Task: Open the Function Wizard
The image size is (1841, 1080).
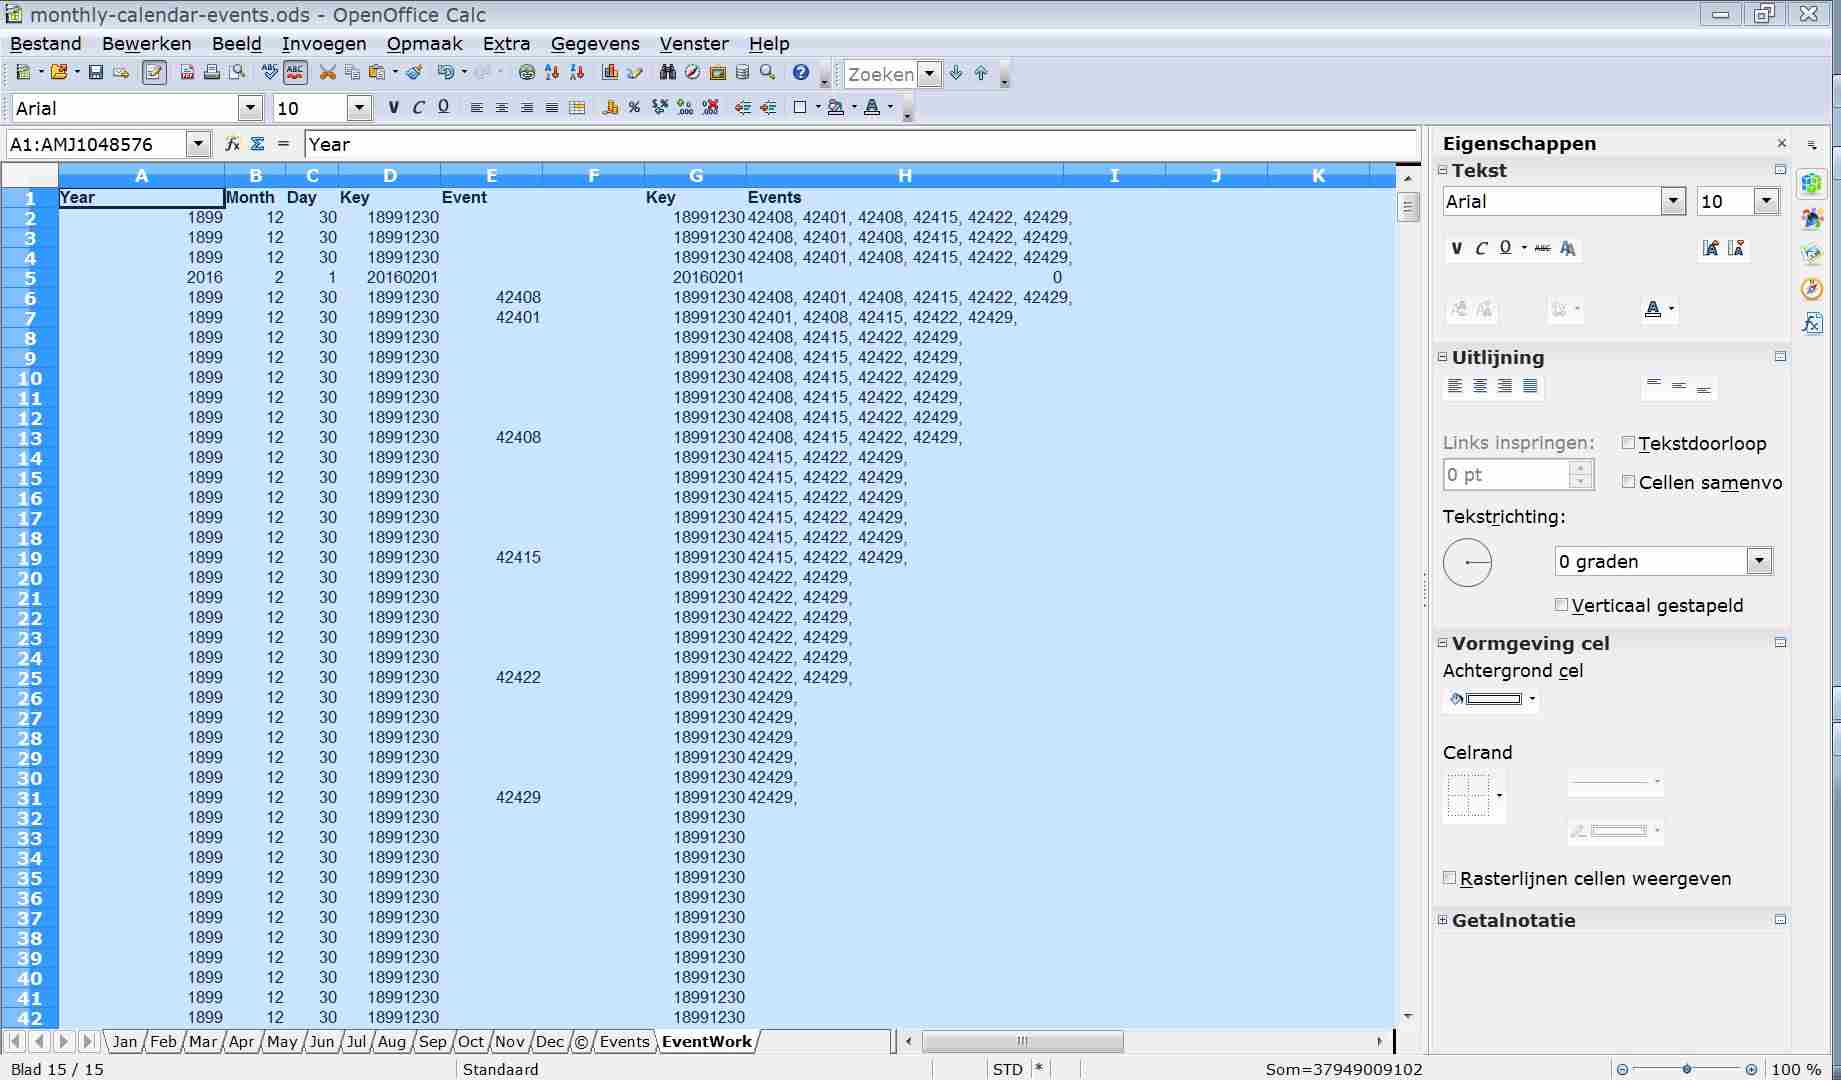Action: 232,144
